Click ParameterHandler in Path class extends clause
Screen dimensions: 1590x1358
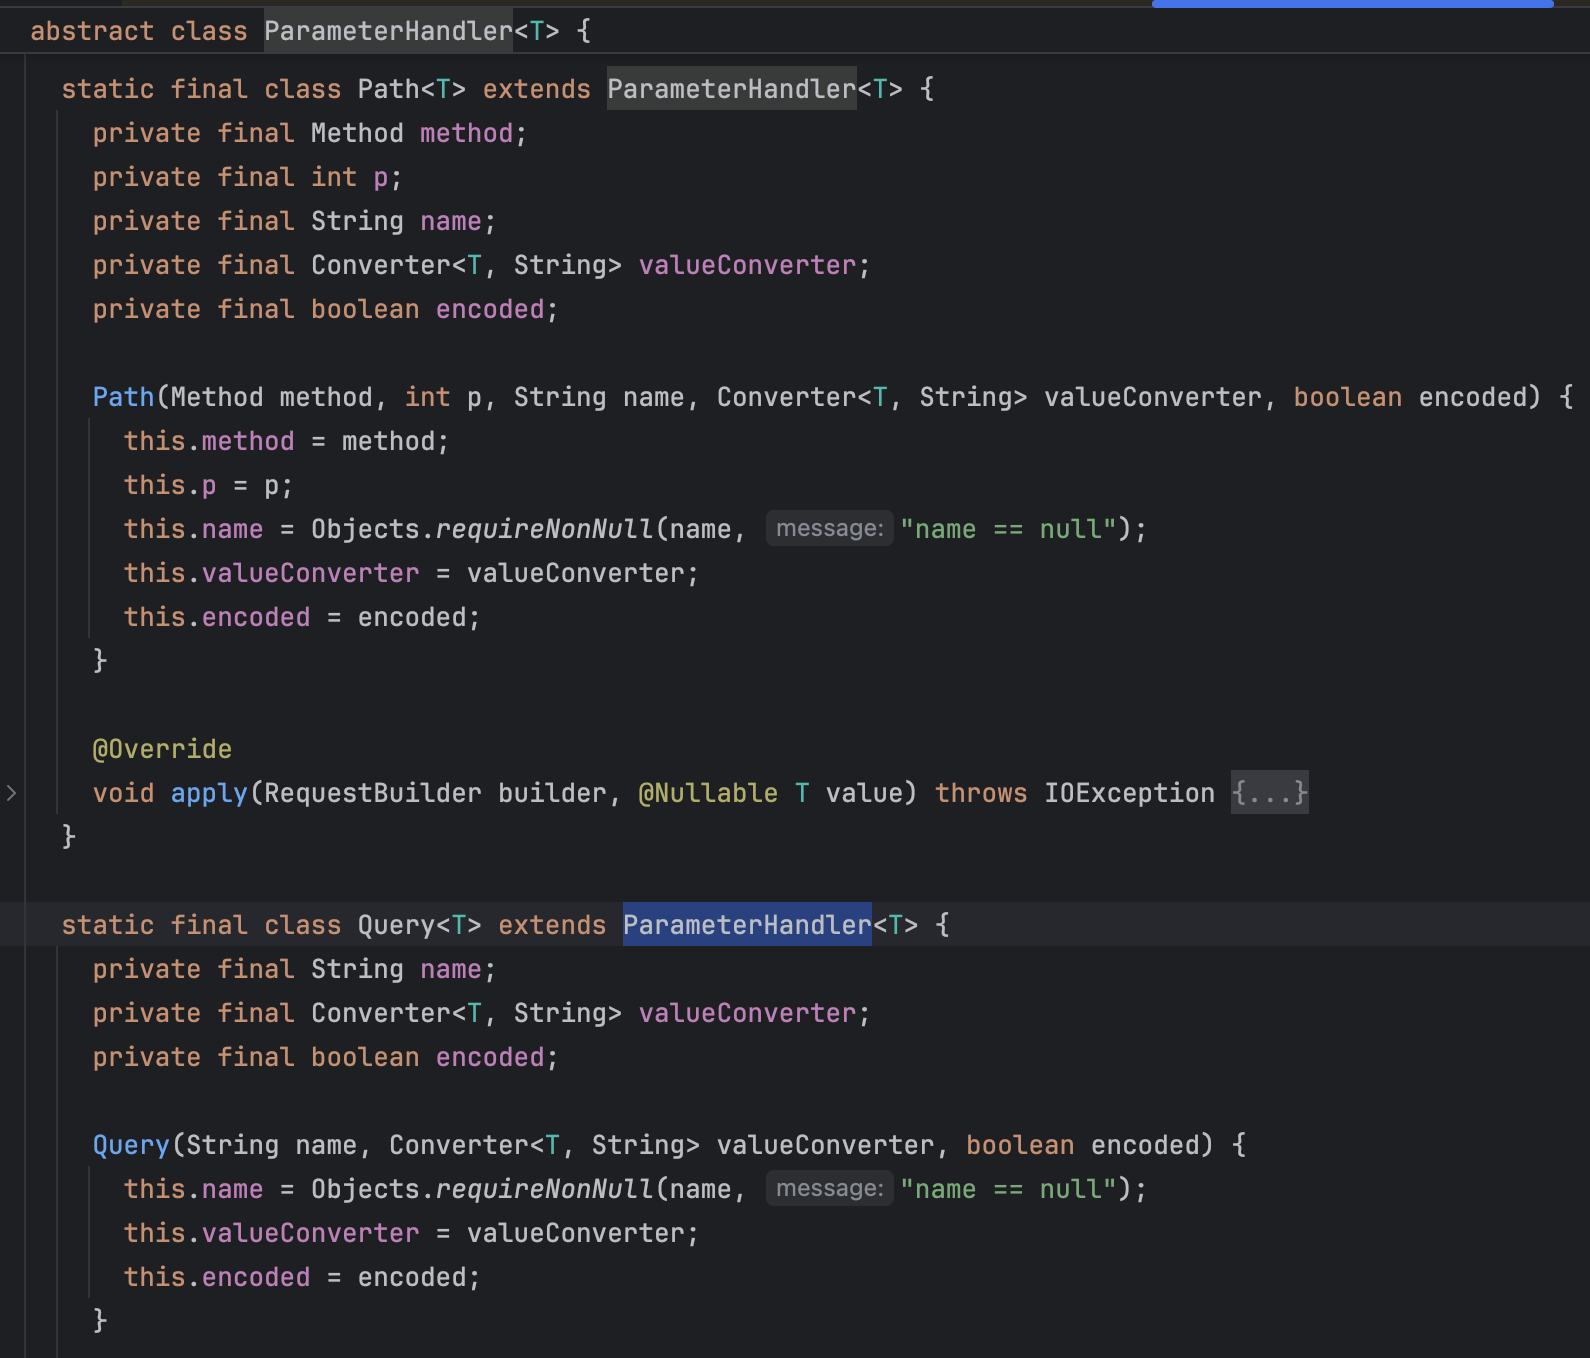(x=732, y=89)
